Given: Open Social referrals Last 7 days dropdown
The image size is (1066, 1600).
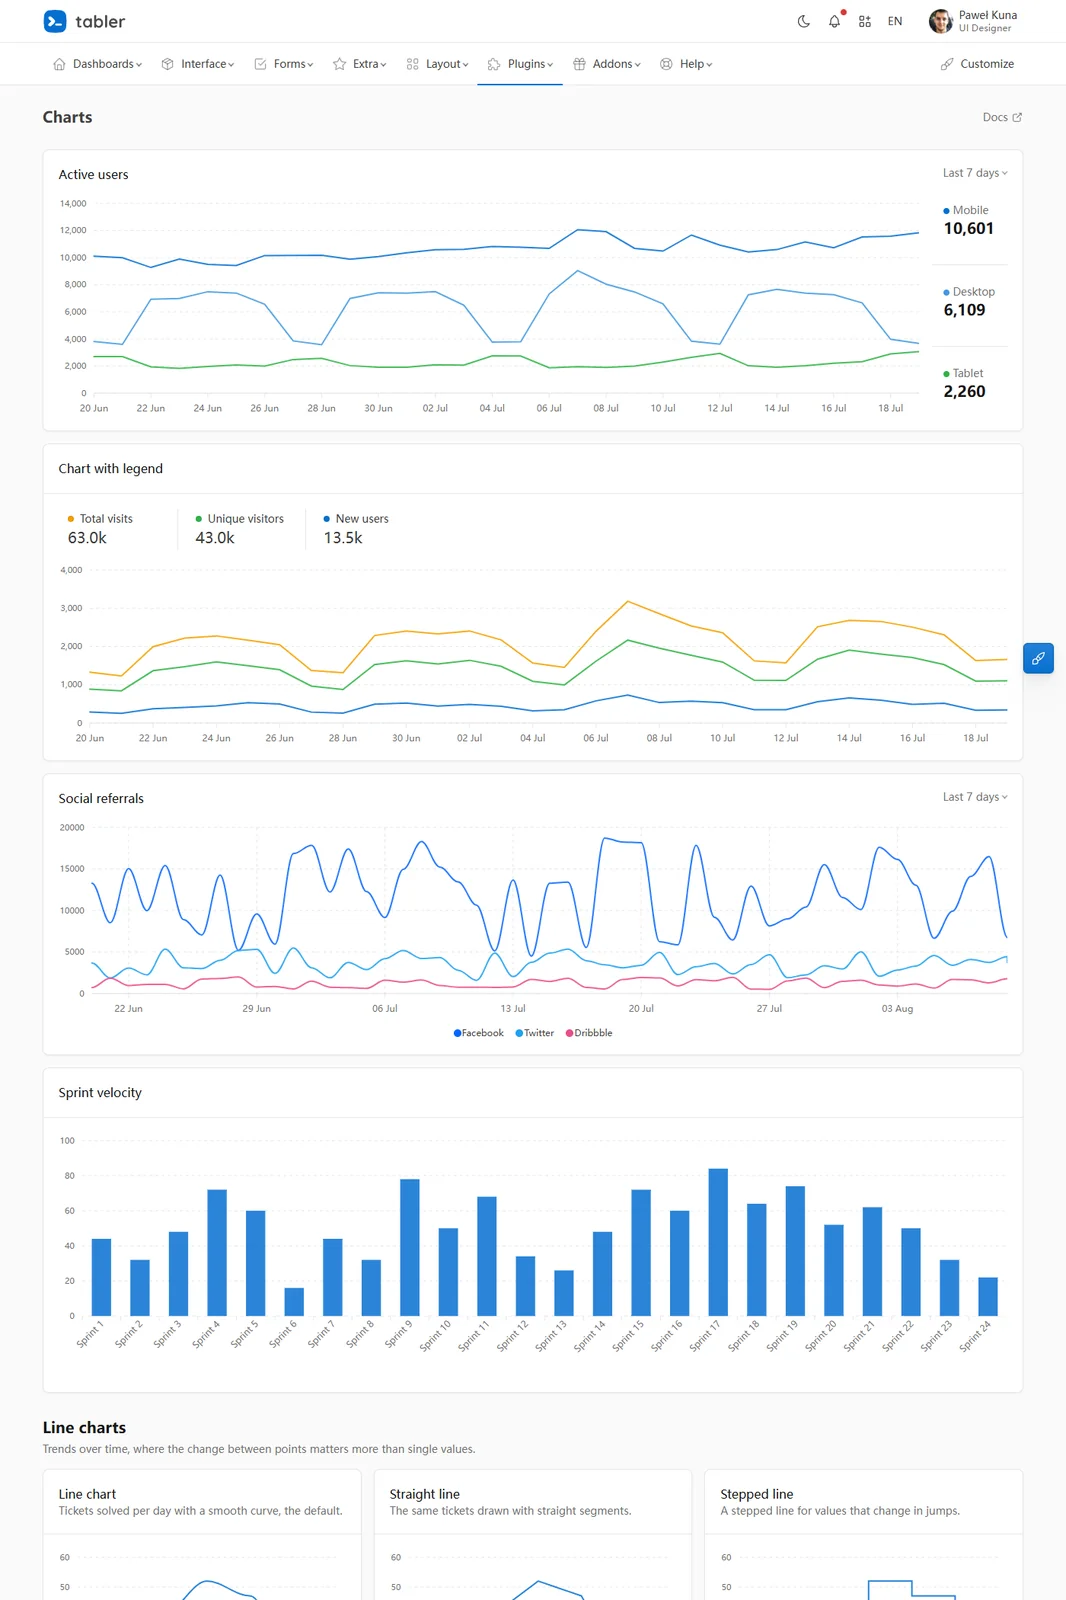Looking at the screenshot, I should [x=975, y=797].
